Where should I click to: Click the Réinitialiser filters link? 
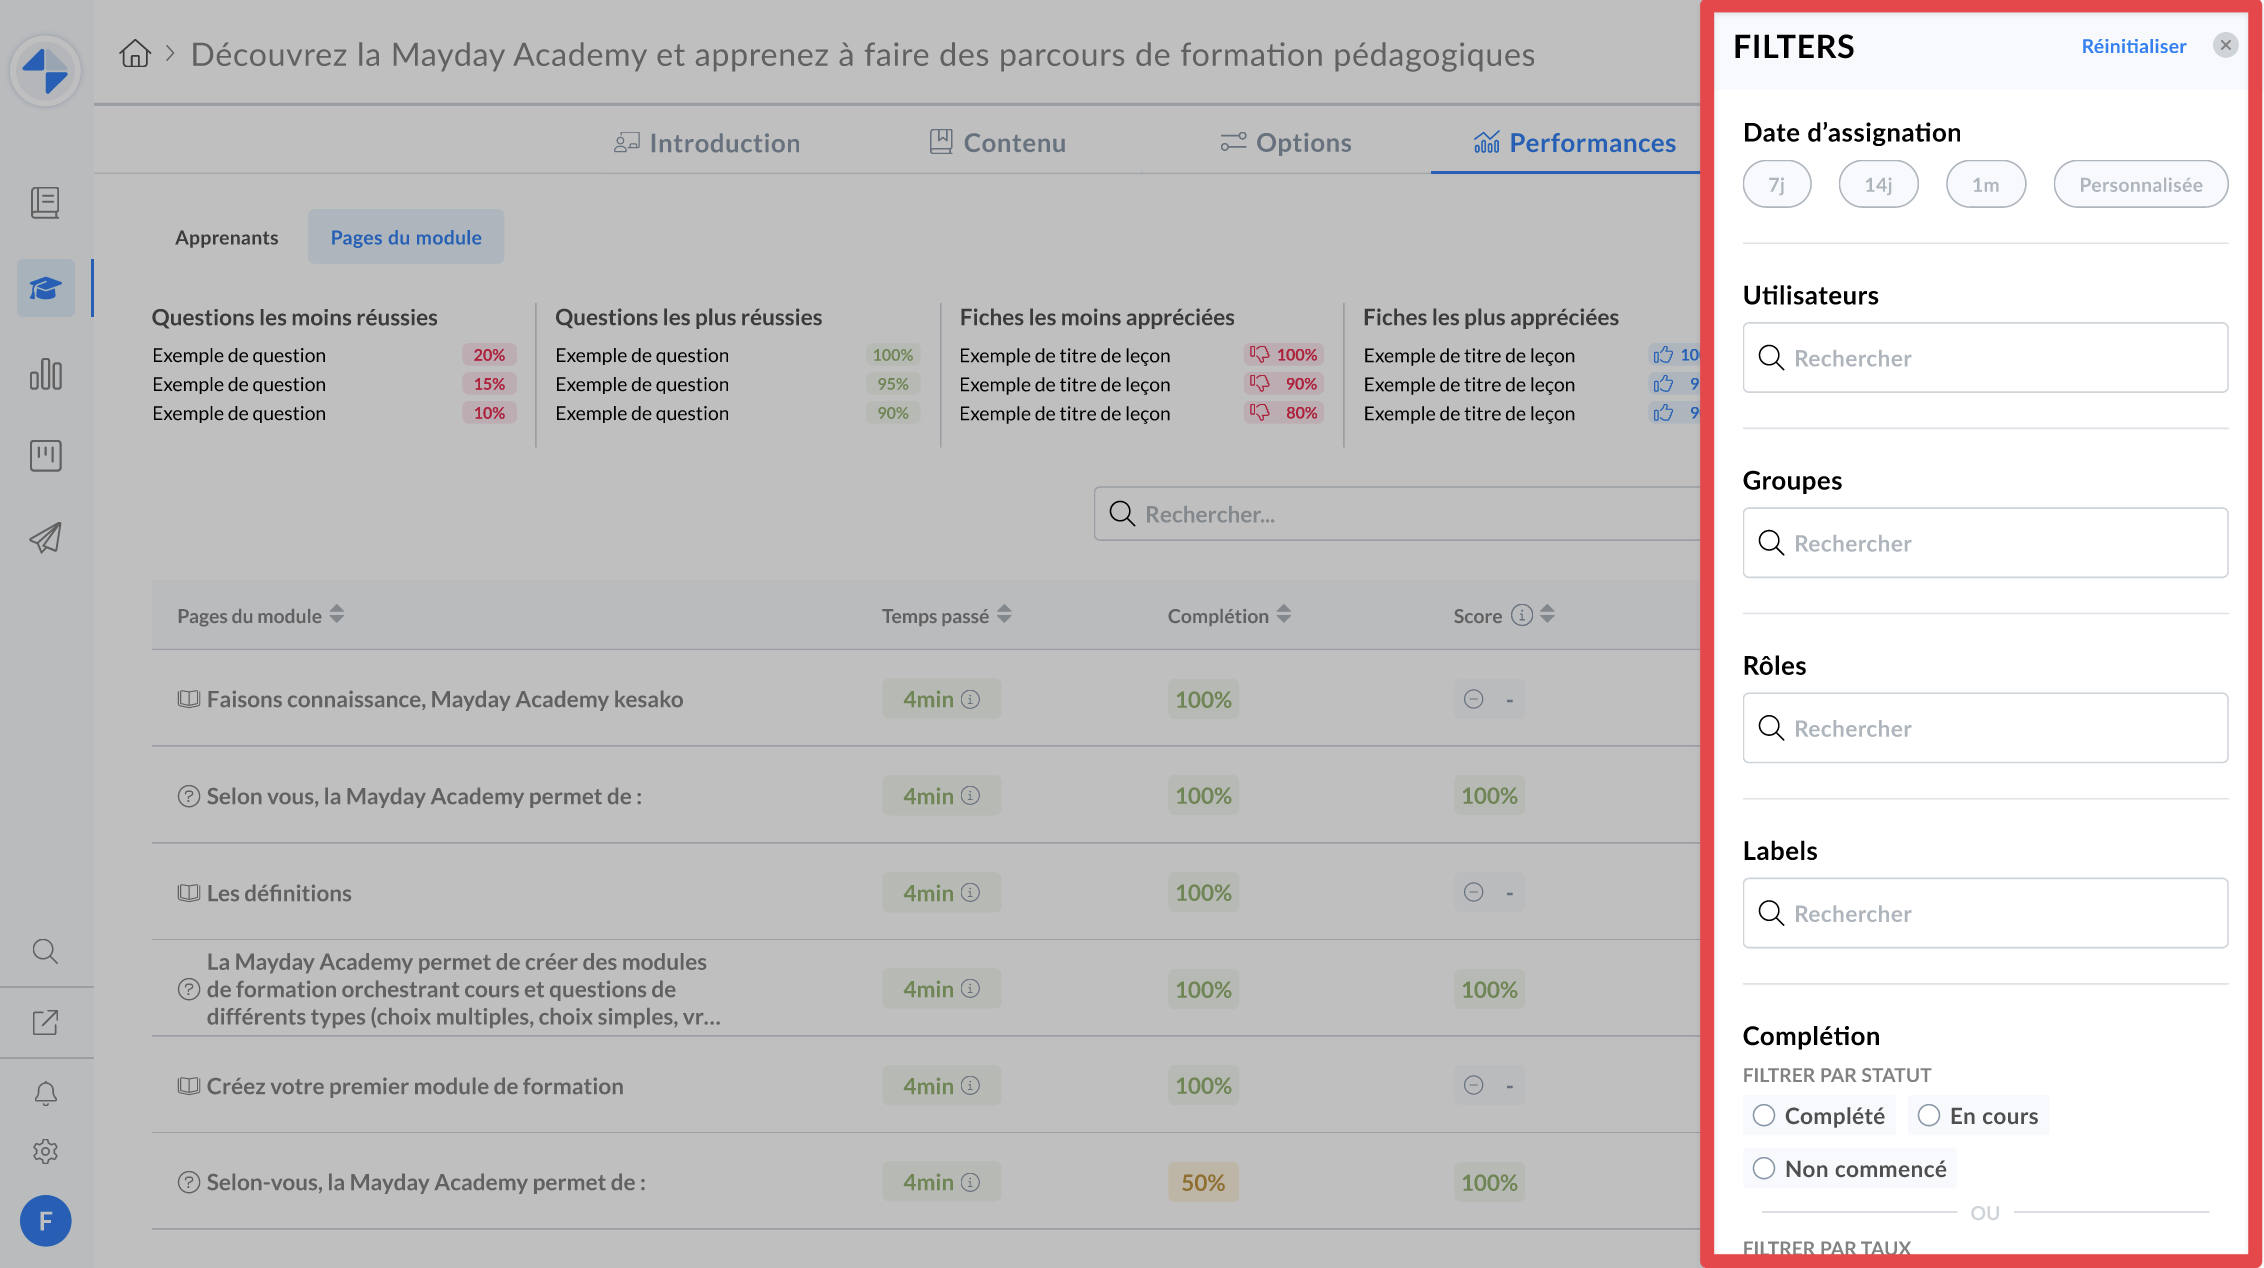[x=2133, y=46]
